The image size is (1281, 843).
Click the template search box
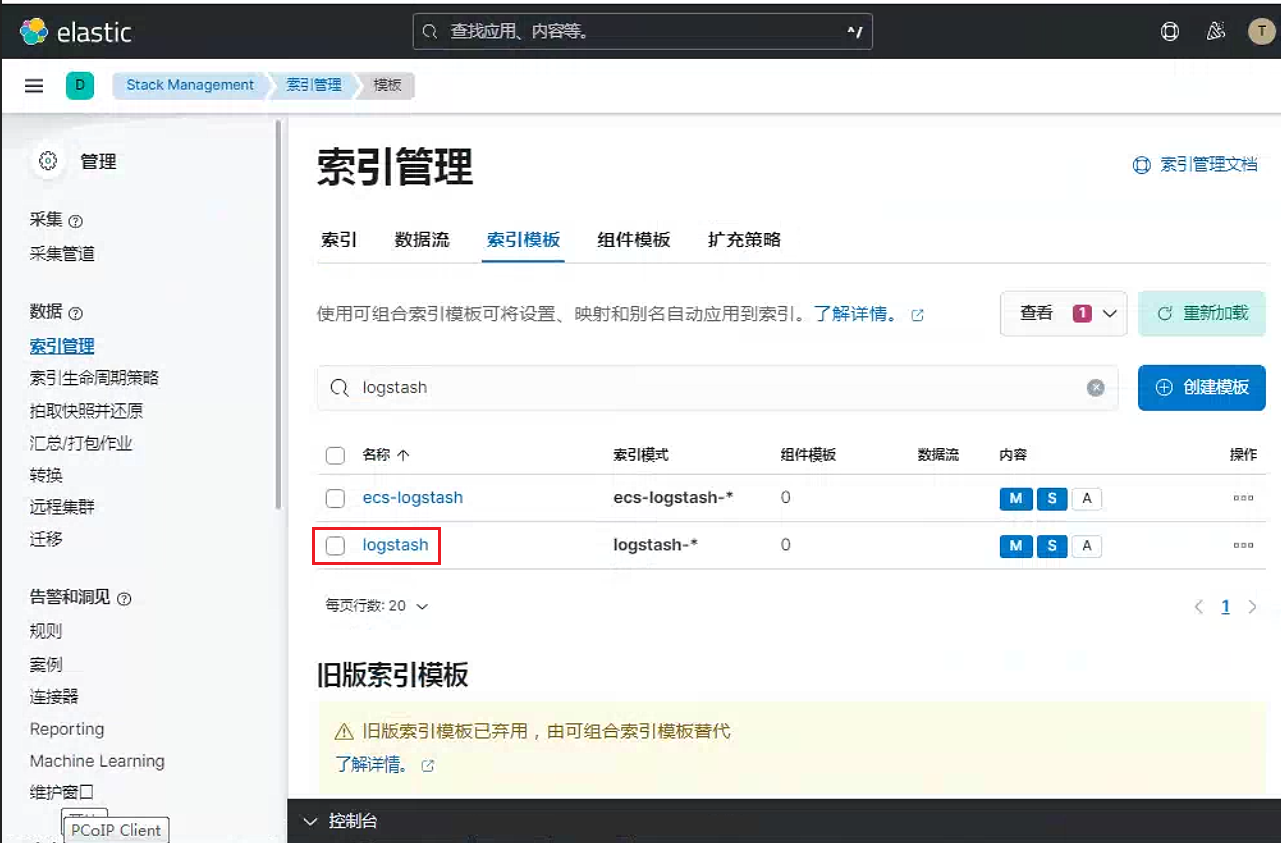pyautogui.click(x=717, y=388)
